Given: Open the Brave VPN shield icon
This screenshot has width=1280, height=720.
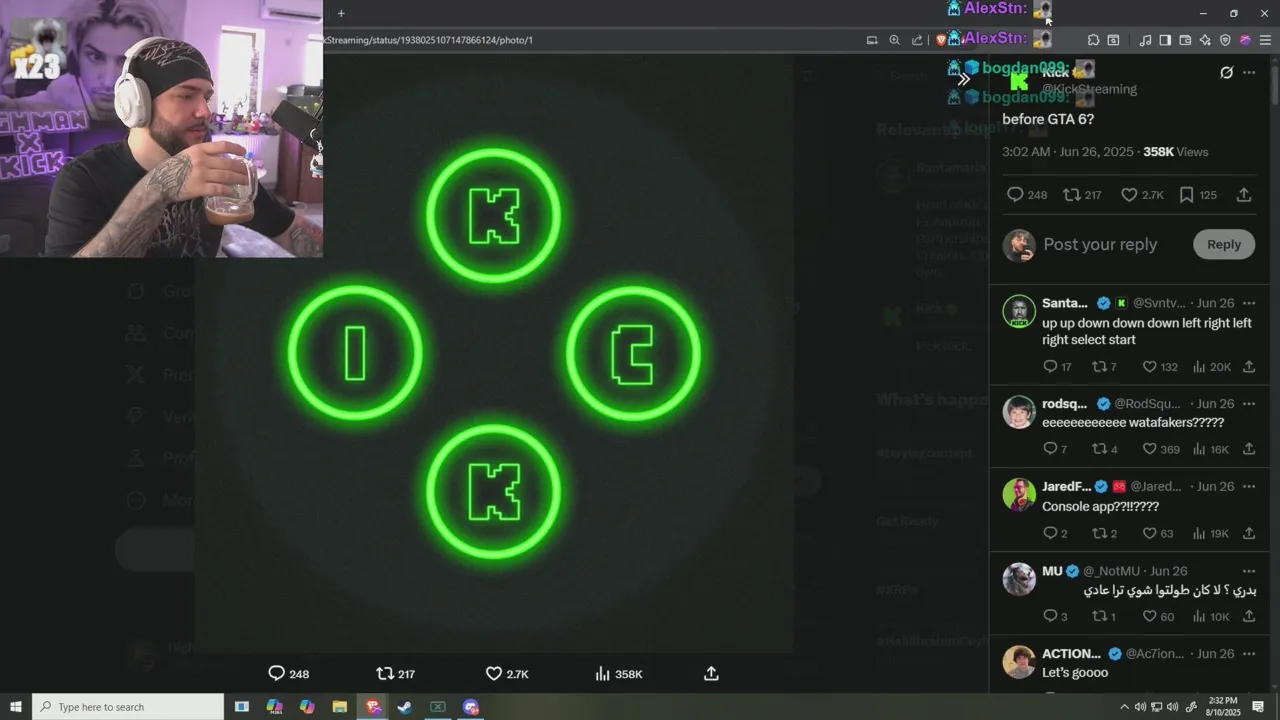Looking at the screenshot, I should [x=1225, y=40].
